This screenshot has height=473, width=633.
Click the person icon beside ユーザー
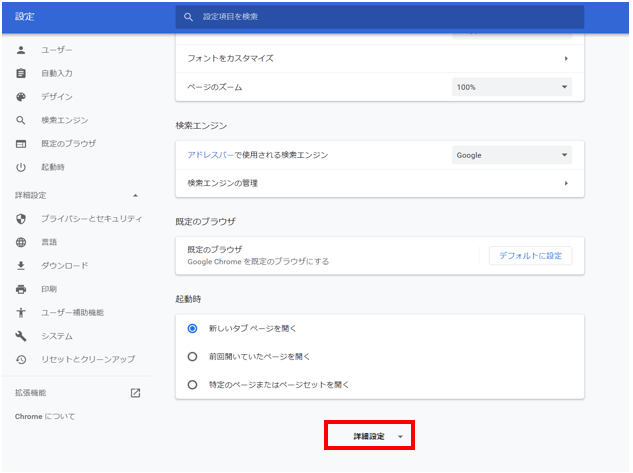21,50
